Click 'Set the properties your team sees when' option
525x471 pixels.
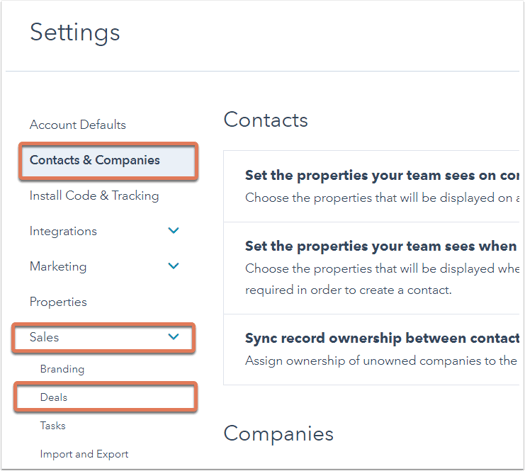[371, 268]
